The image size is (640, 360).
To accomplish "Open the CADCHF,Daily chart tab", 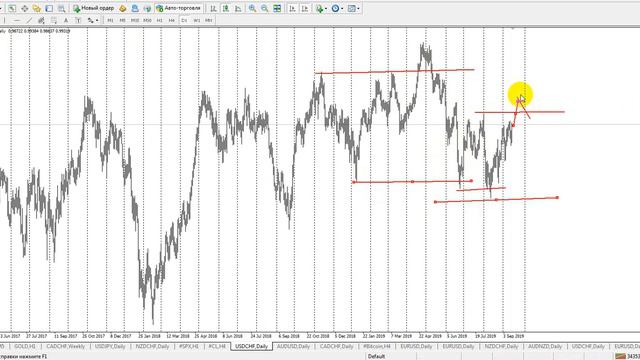I will click(x=336, y=346).
